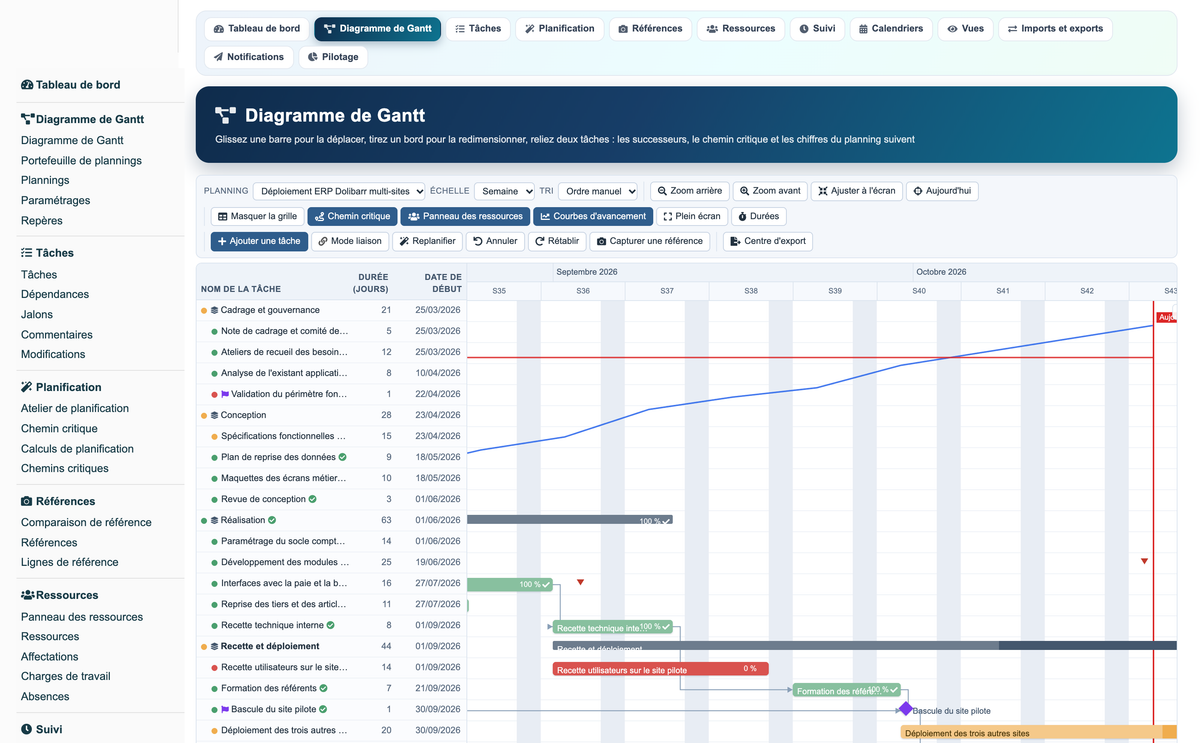
Task: Toggle Courbes d'avancement display
Action: (x=593, y=216)
